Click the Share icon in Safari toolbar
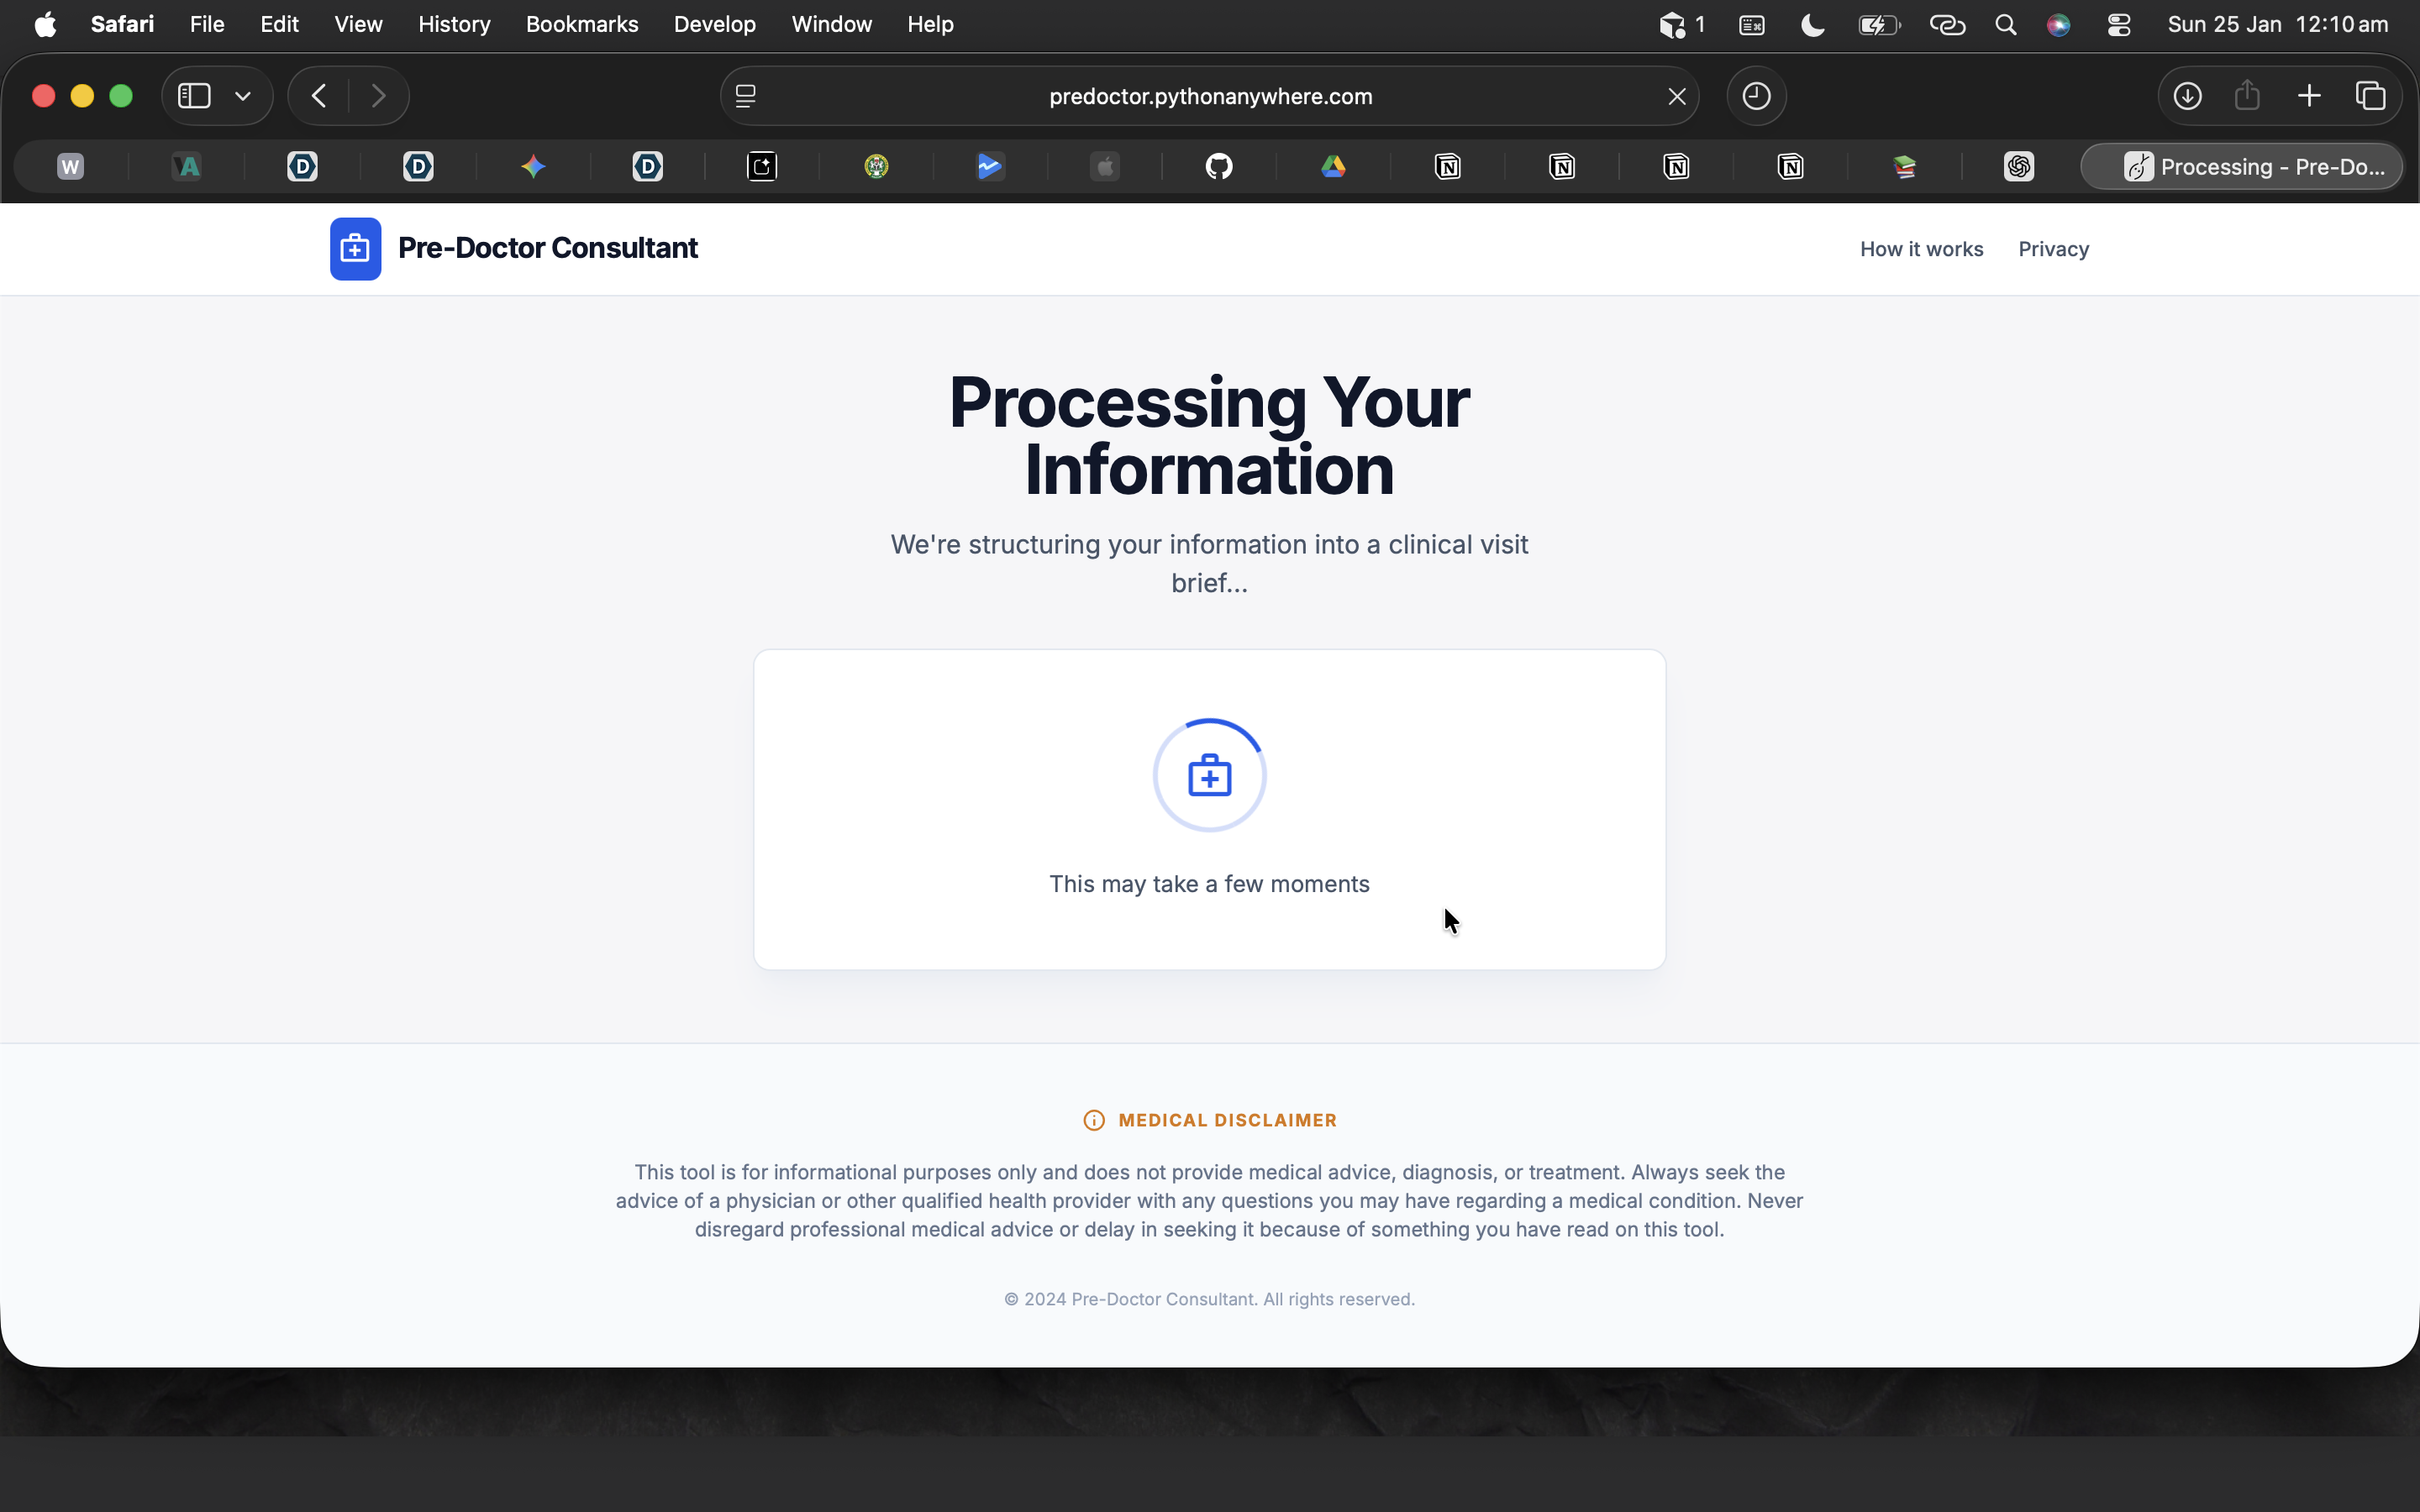The height and width of the screenshot is (1512, 2420). (2247, 96)
